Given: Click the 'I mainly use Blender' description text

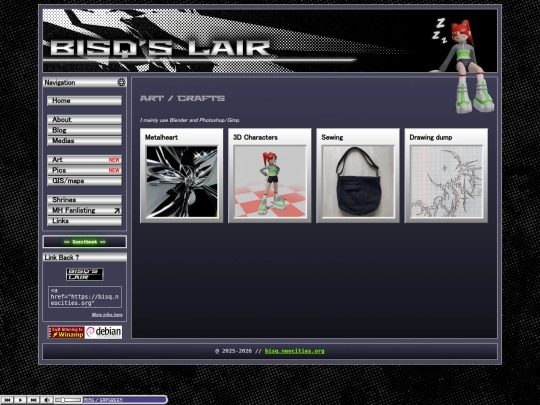Looking at the screenshot, I should point(190,120).
